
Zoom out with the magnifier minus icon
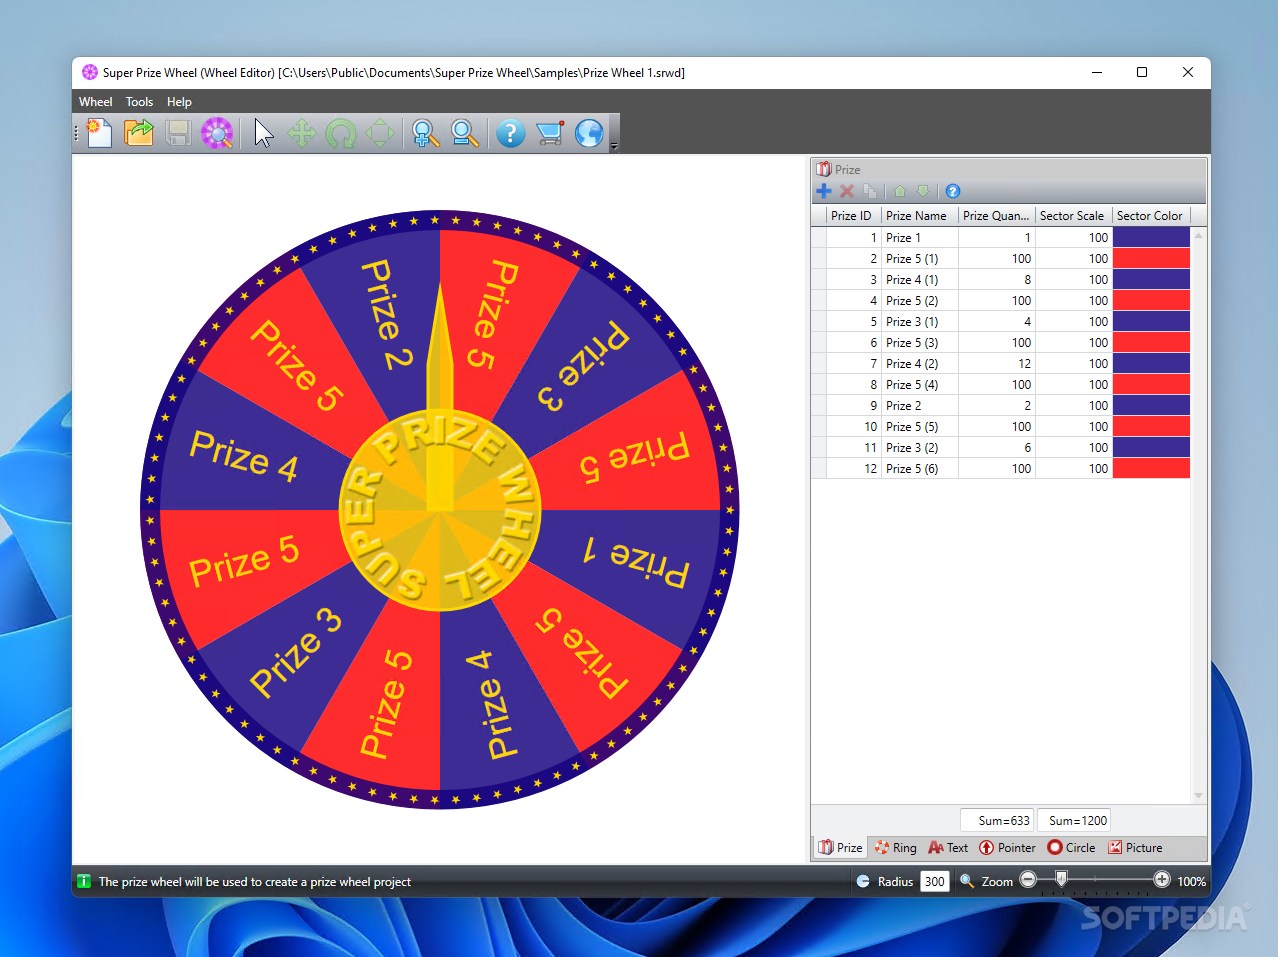(x=464, y=133)
